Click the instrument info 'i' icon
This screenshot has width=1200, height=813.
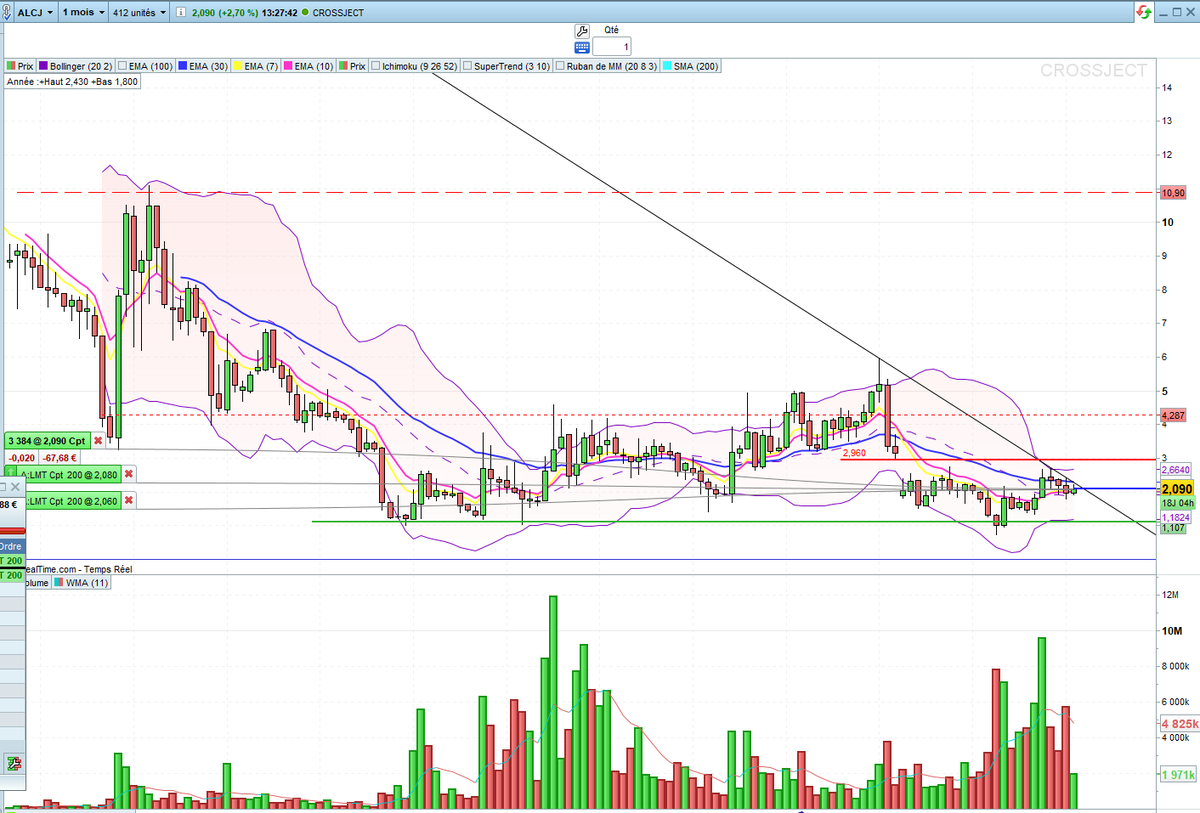pos(179,12)
